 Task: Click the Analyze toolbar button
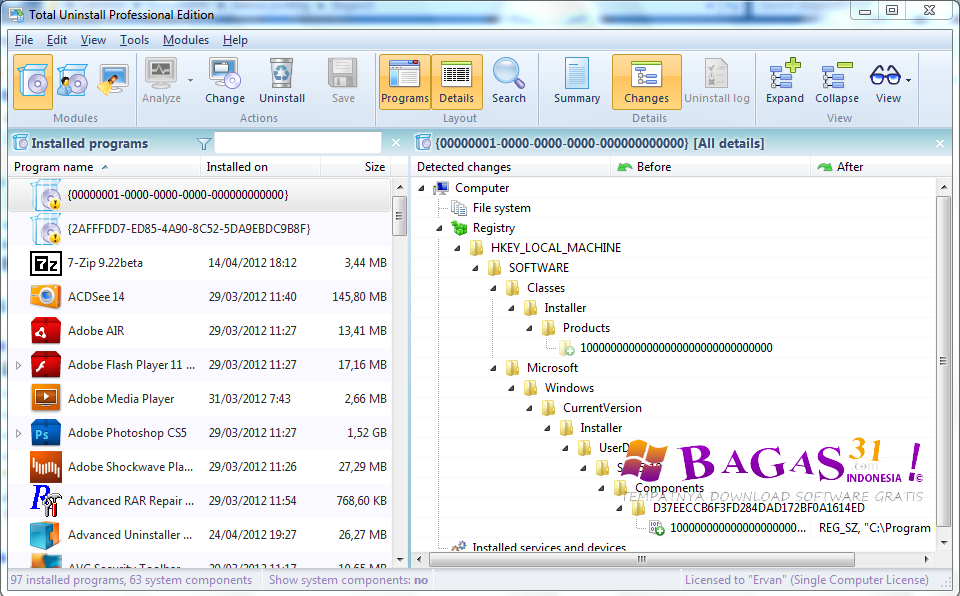click(161, 81)
